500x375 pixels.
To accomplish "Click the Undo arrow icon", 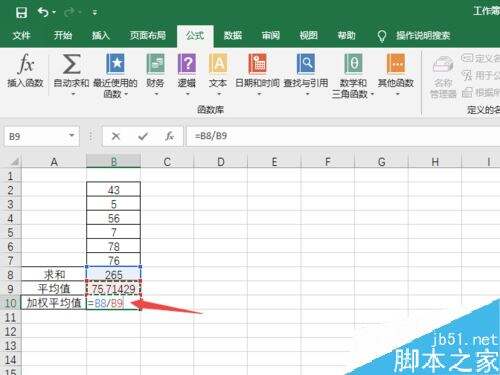I will pos(44,12).
